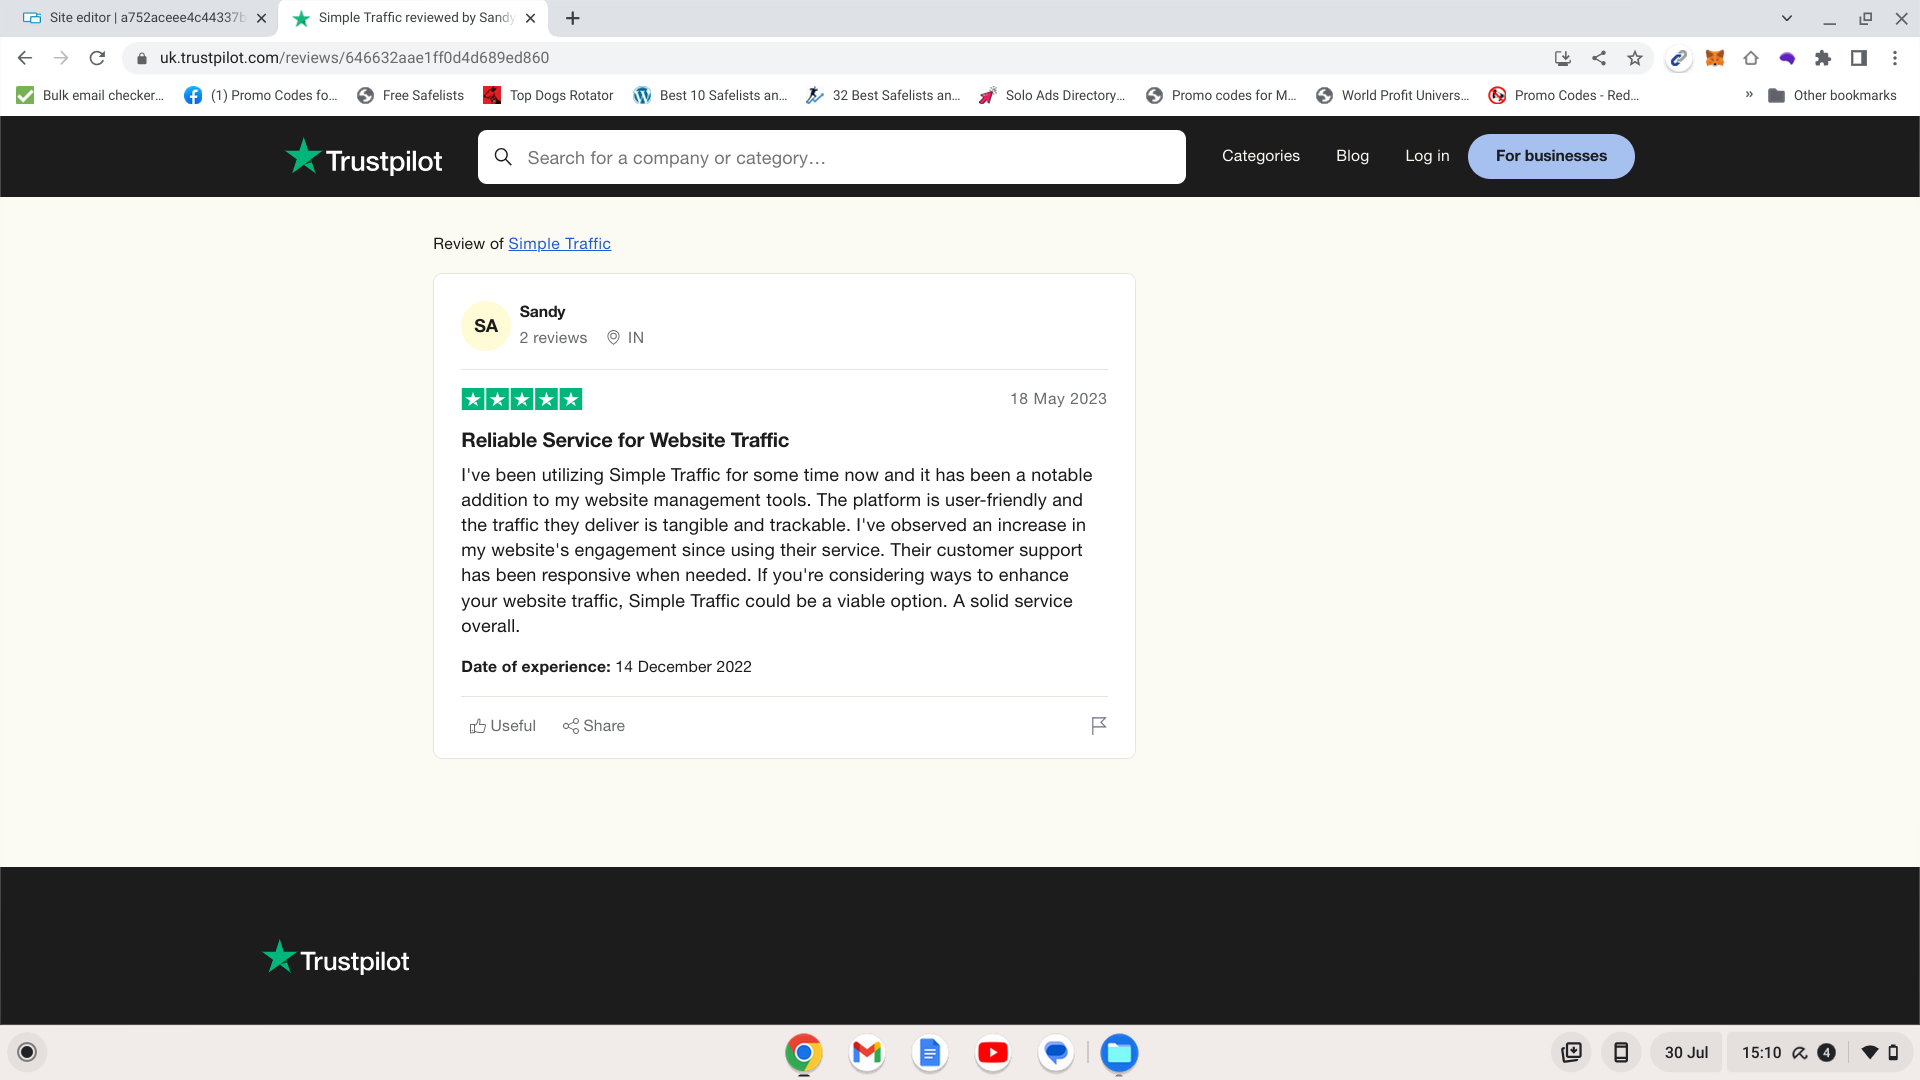Open Chrome three-dot menu
The height and width of the screenshot is (1080, 1920).
(1895, 58)
